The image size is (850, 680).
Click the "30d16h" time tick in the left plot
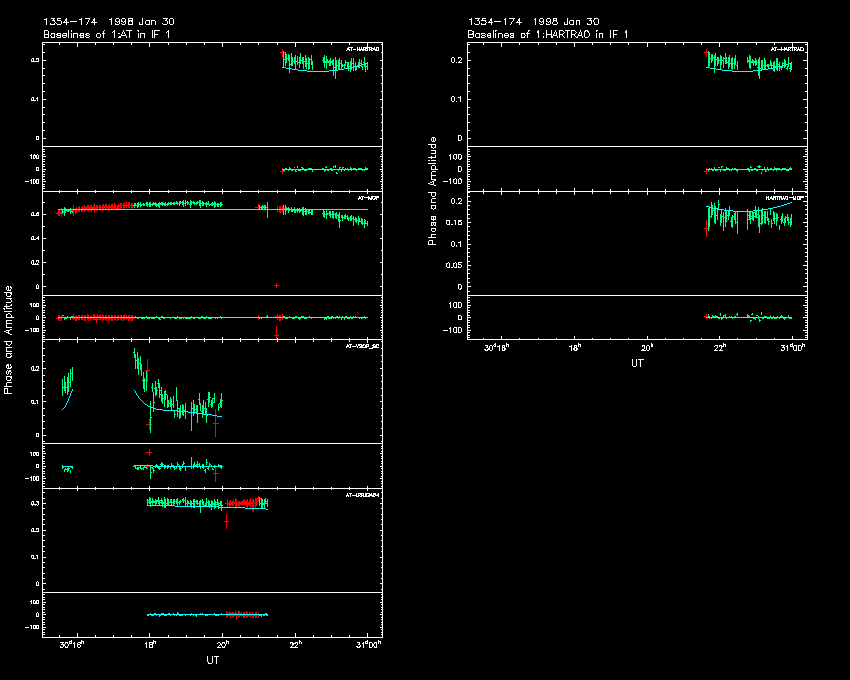point(72,645)
